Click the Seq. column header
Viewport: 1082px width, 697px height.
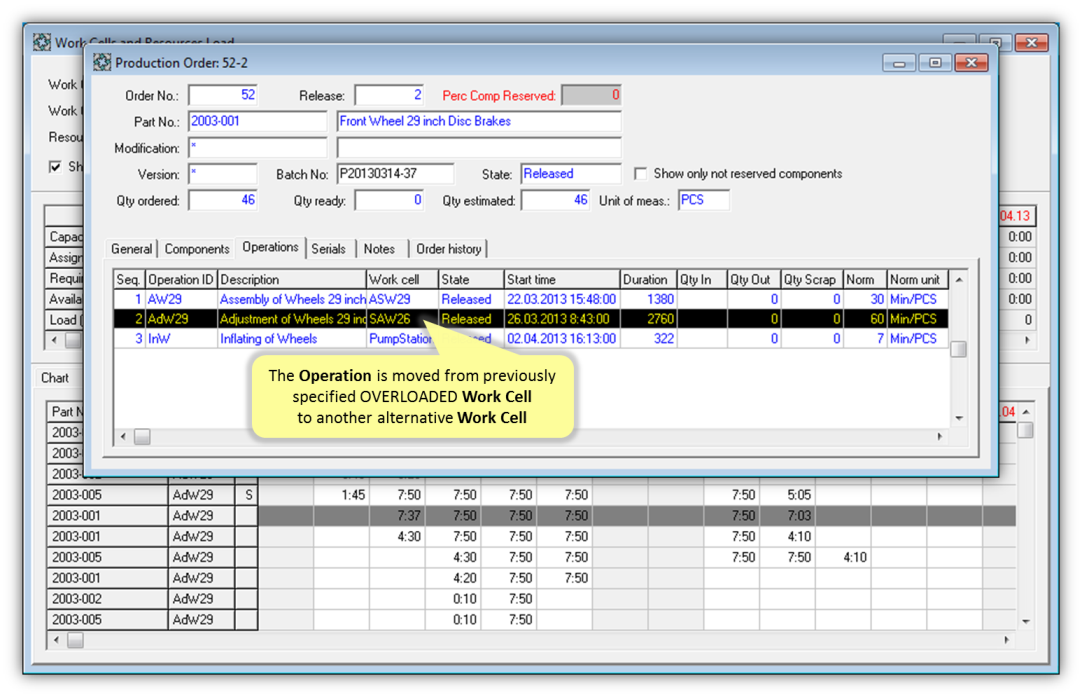pos(129,279)
